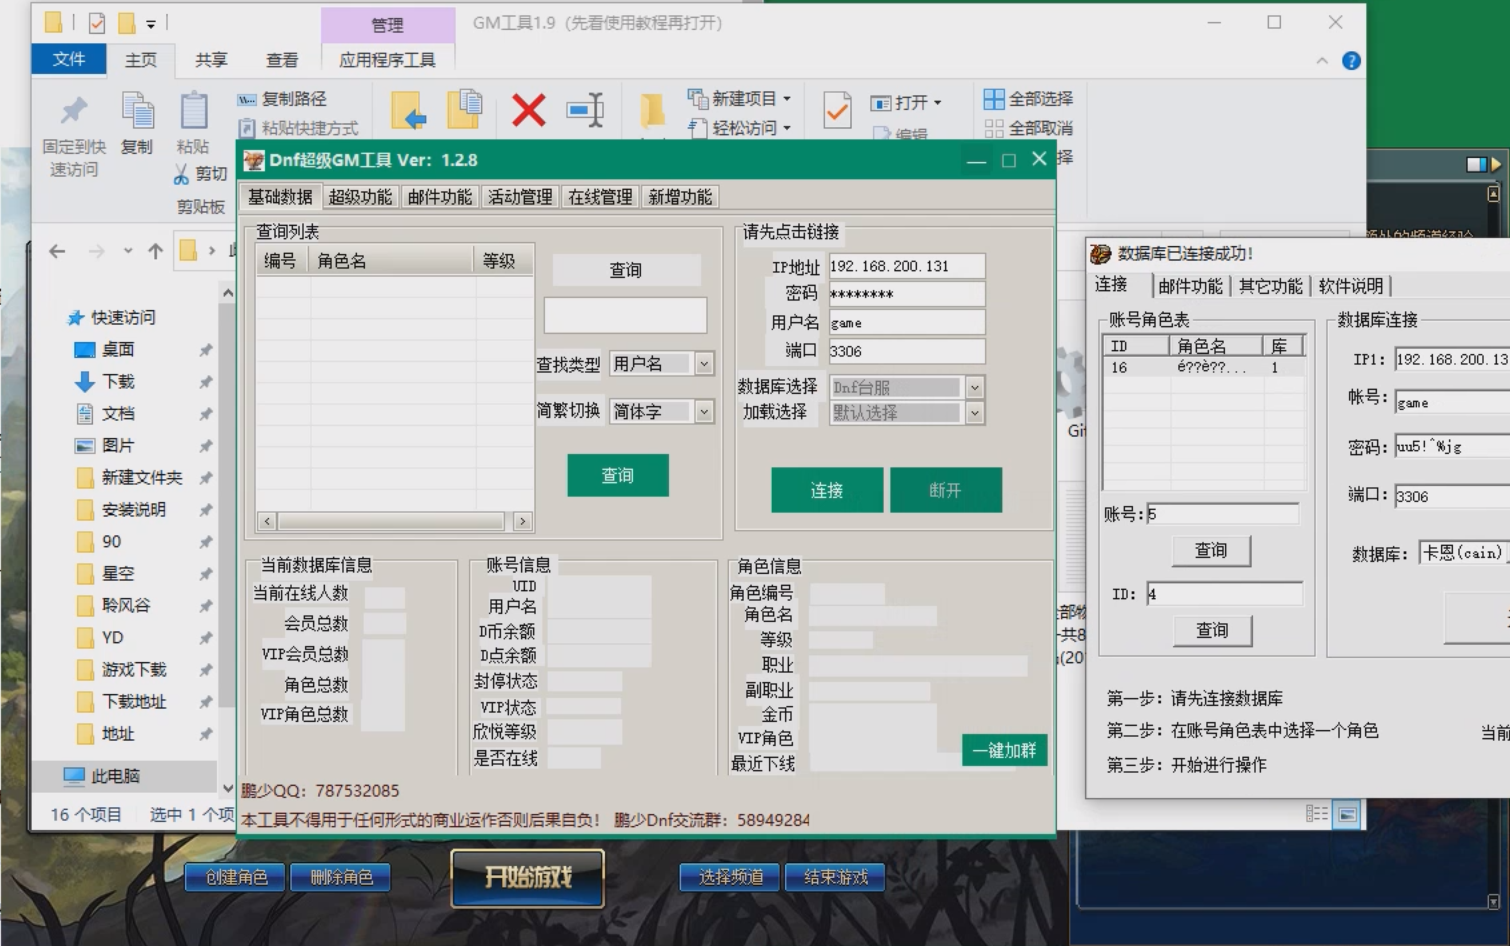Screen dimensions: 1510x946
Task: Open the 简繁切换 简体字 dropdown
Action: point(705,411)
